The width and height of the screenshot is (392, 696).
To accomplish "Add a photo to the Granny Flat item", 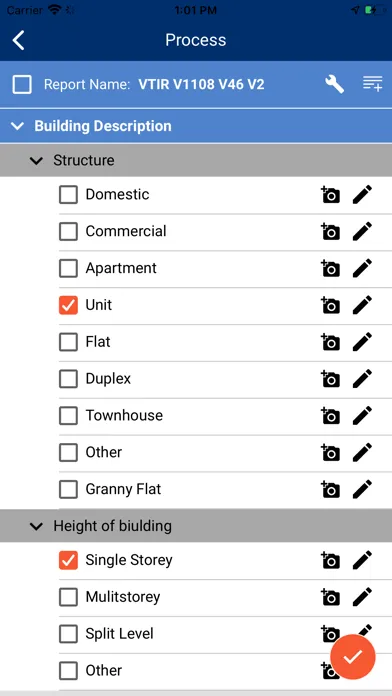I will [x=330, y=490].
